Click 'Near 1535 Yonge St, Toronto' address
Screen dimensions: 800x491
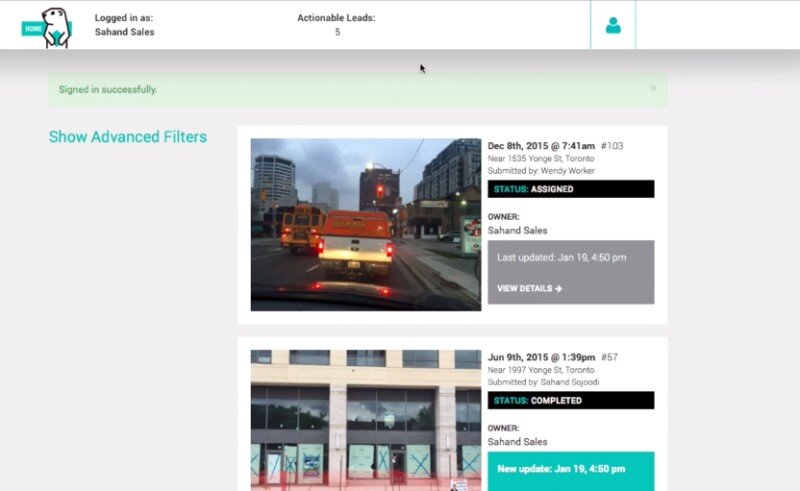pos(541,159)
